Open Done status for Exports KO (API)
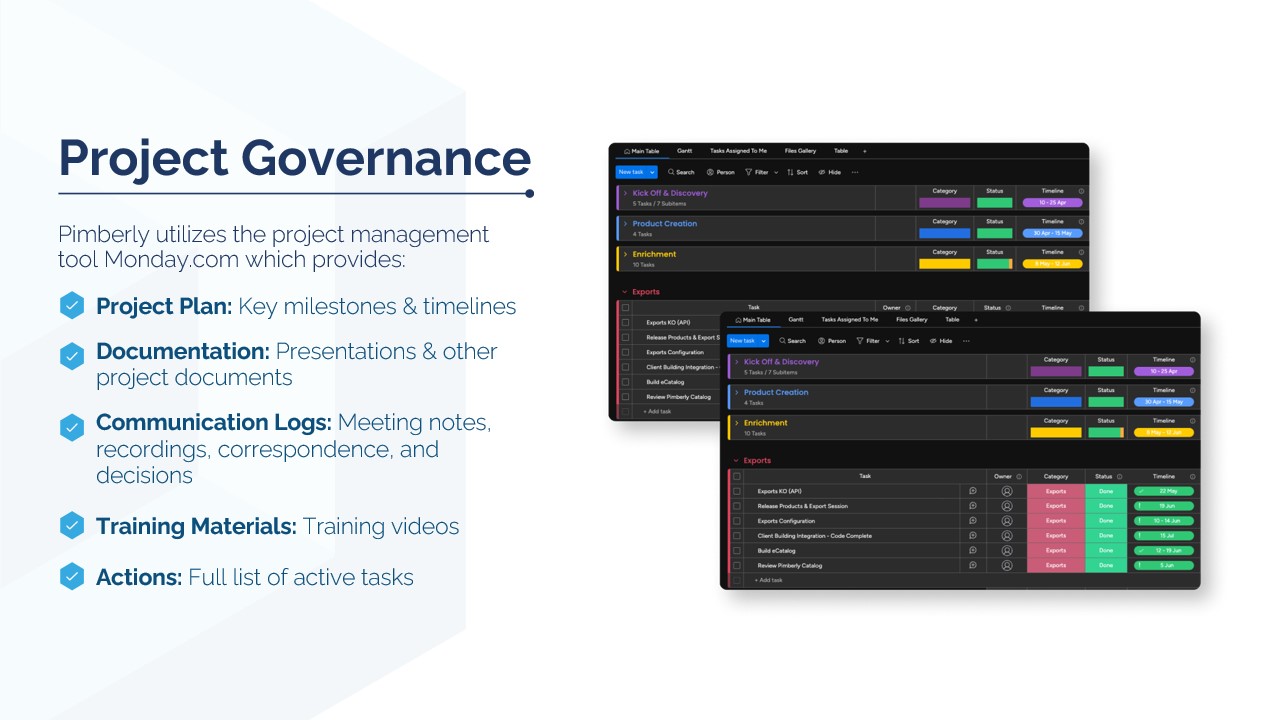The height and width of the screenshot is (720, 1280). (x=1106, y=491)
